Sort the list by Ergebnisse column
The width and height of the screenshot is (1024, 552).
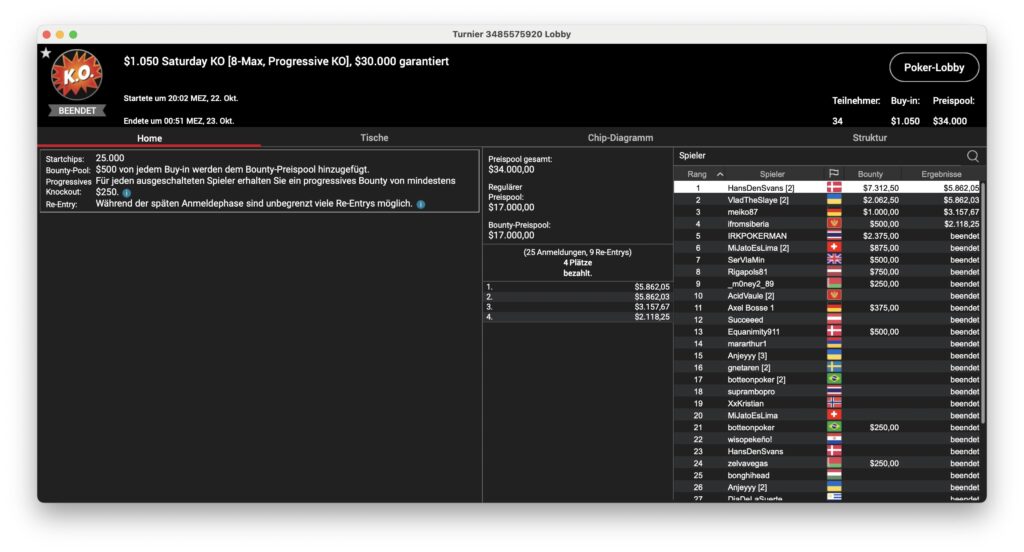pyautogui.click(x=940, y=174)
